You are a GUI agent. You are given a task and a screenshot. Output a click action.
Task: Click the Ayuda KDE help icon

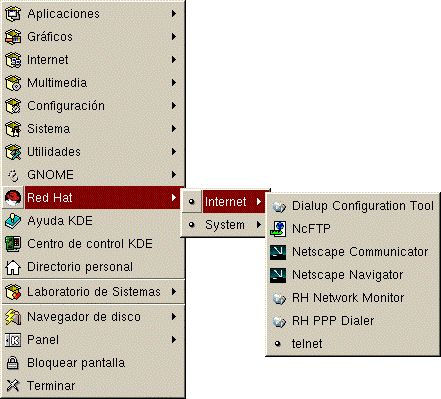pyautogui.click(x=13, y=221)
